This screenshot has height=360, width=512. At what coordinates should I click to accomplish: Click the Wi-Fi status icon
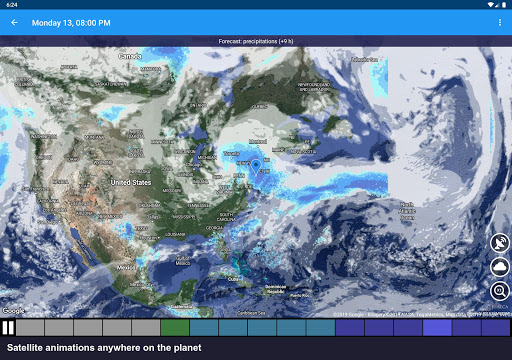point(490,5)
